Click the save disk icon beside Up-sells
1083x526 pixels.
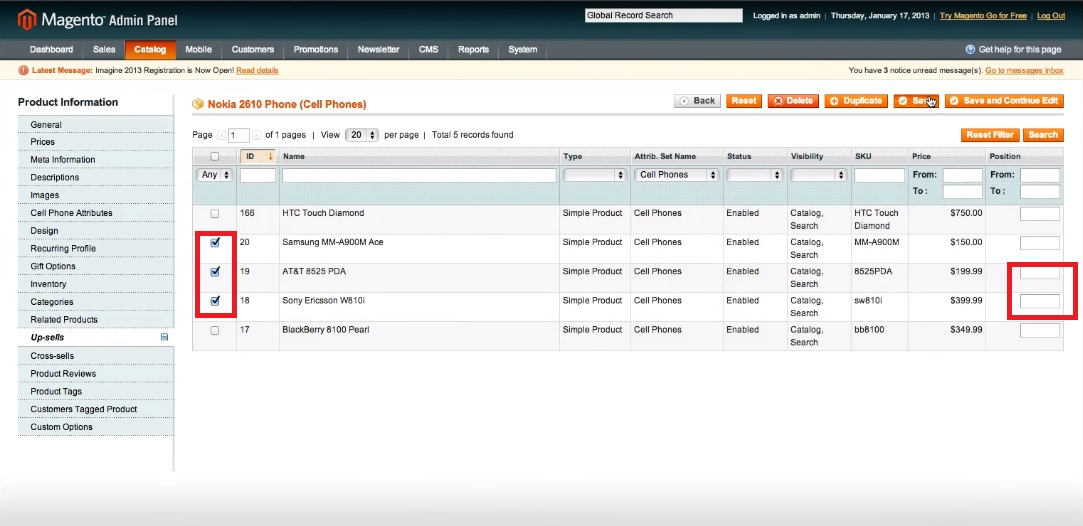pos(164,337)
